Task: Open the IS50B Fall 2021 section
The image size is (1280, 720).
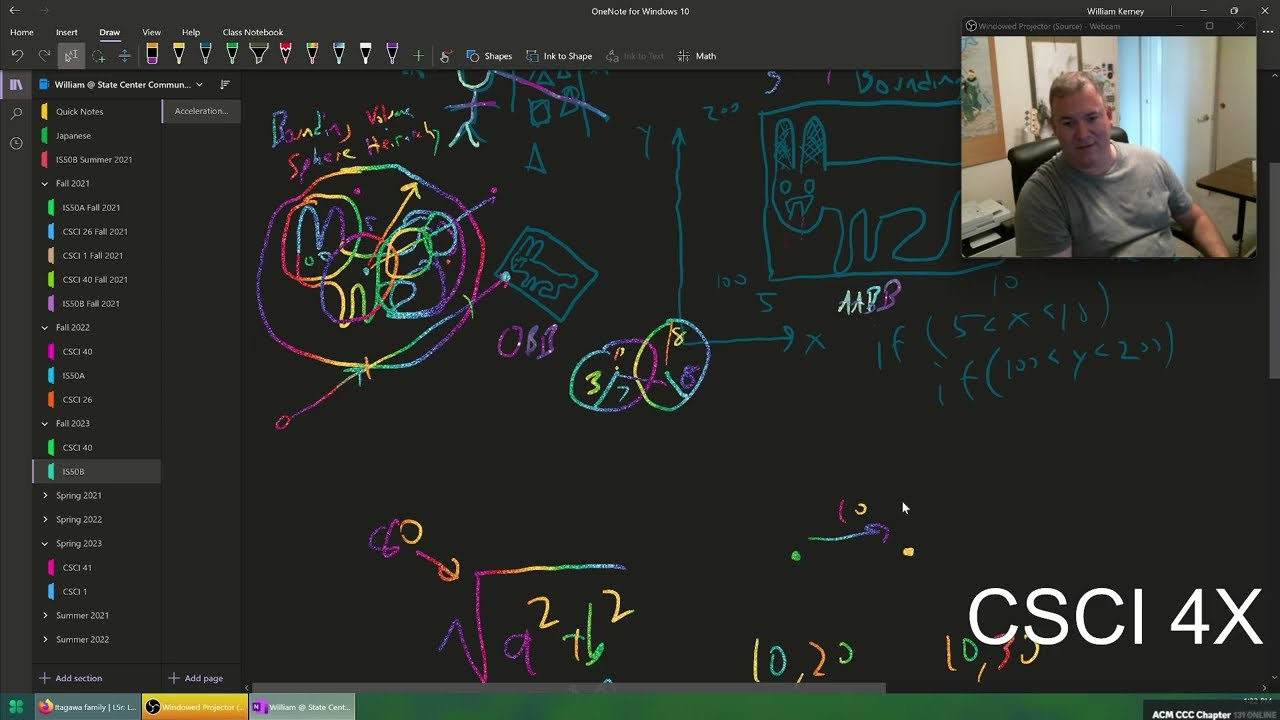Action: pos(97,303)
